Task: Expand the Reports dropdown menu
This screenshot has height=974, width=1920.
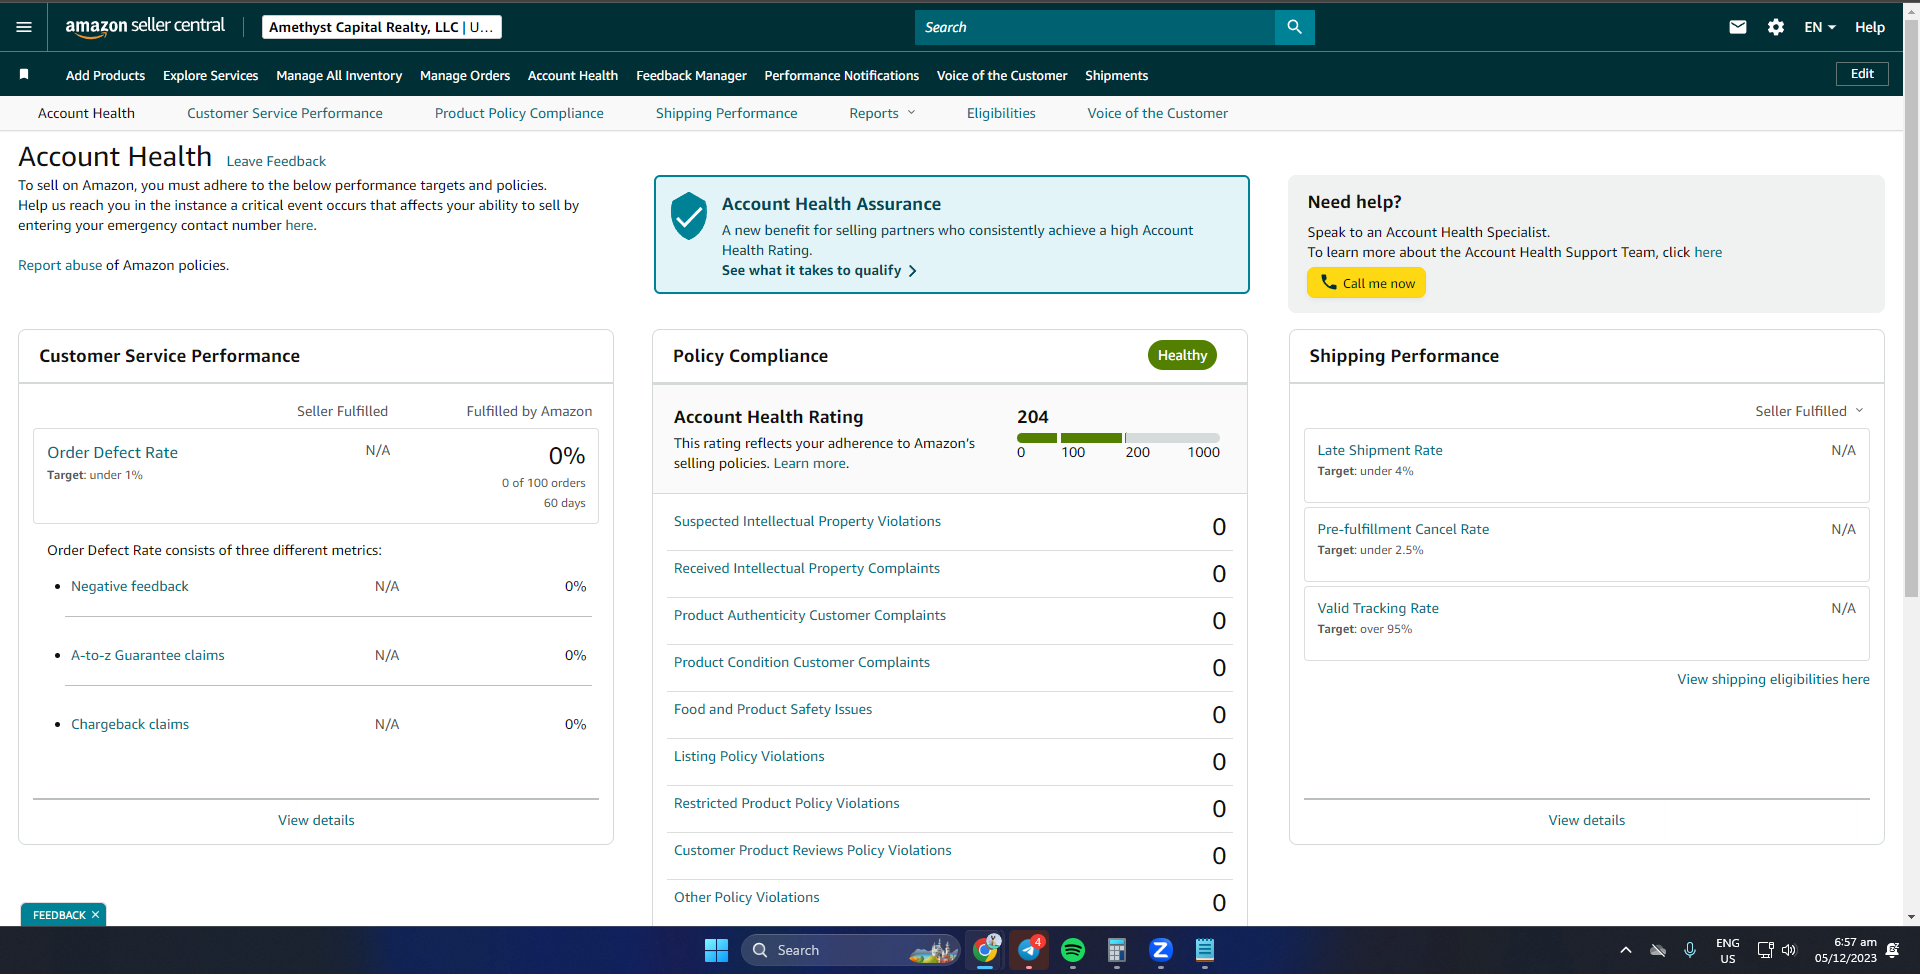Action: coord(882,113)
